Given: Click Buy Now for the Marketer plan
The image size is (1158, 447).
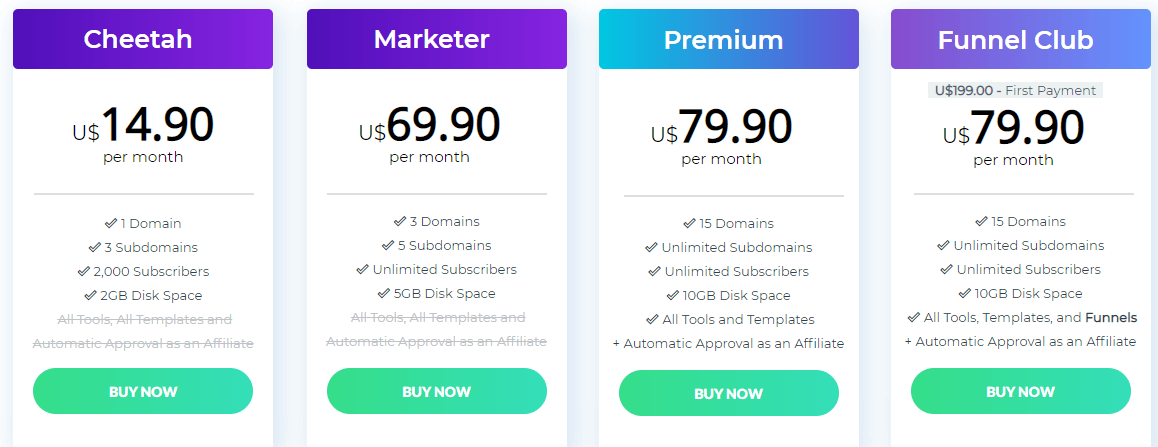Looking at the screenshot, I should (436, 391).
